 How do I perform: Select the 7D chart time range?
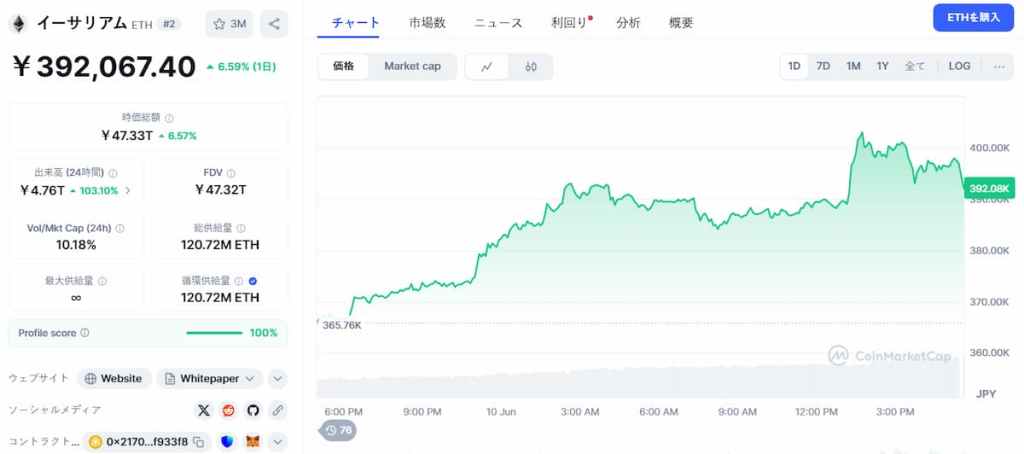823,67
